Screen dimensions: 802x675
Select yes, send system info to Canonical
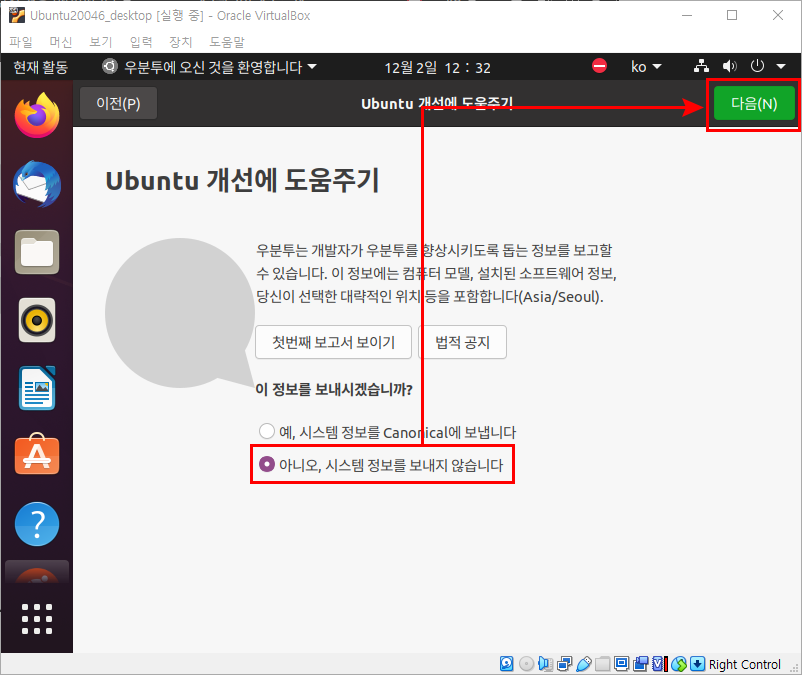pos(387,432)
